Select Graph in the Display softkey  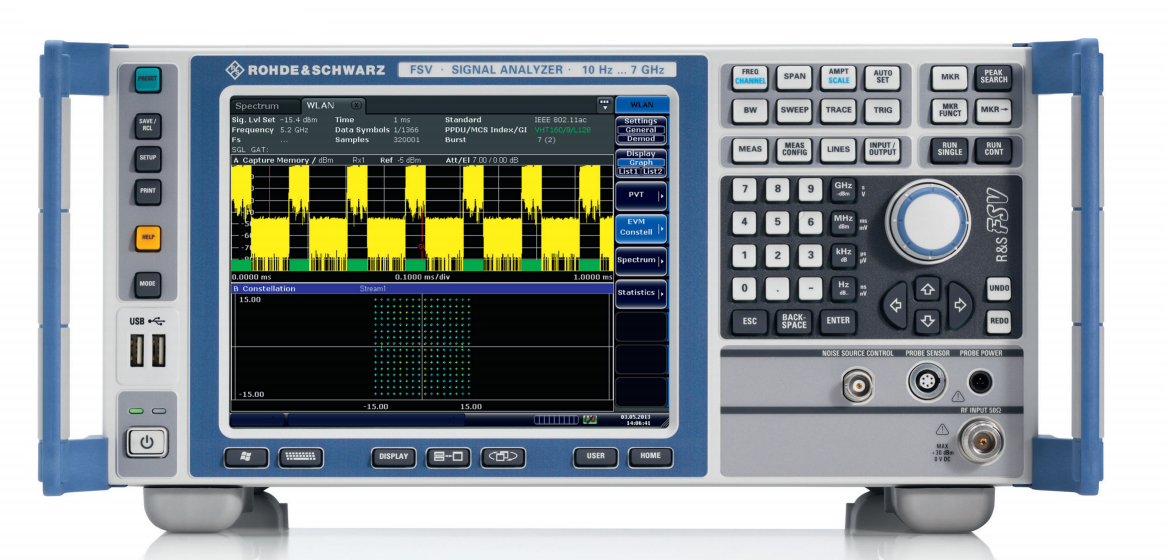[641, 162]
